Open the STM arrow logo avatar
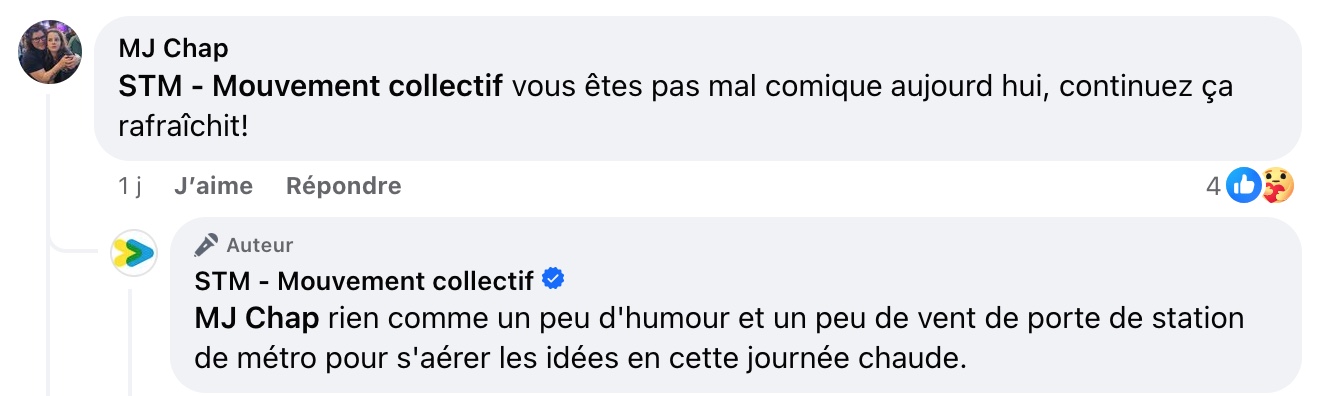Viewport: 1324px width, 396px height. coord(134,254)
